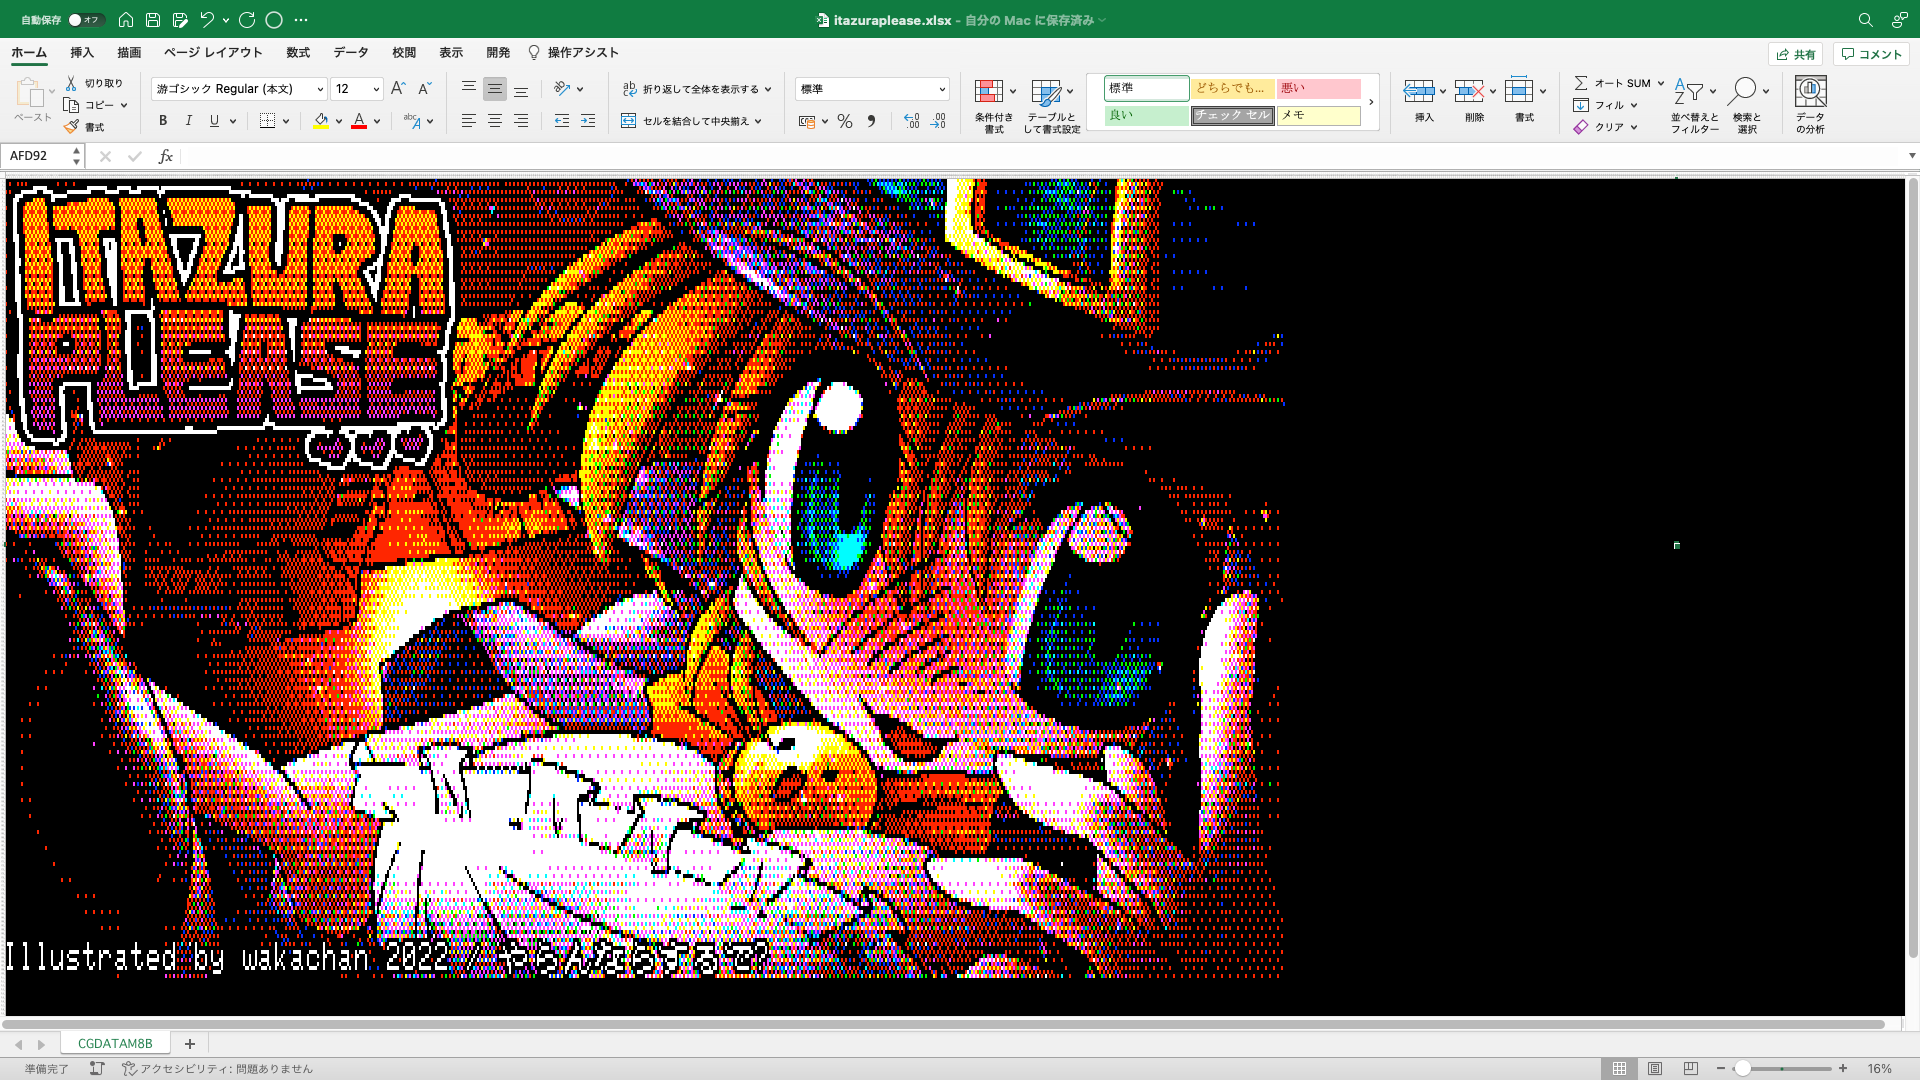The width and height of the screenshot is (1920, 1080).
Task: Open the Formulas ribbon tab
Action: [x=298, y=52]
